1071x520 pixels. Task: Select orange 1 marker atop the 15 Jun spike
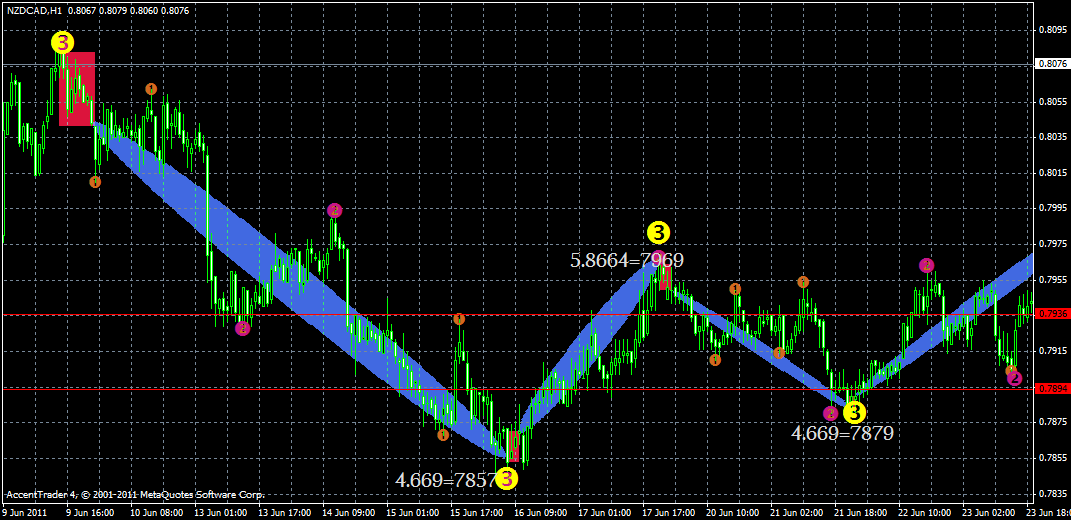tap(459, 318)
